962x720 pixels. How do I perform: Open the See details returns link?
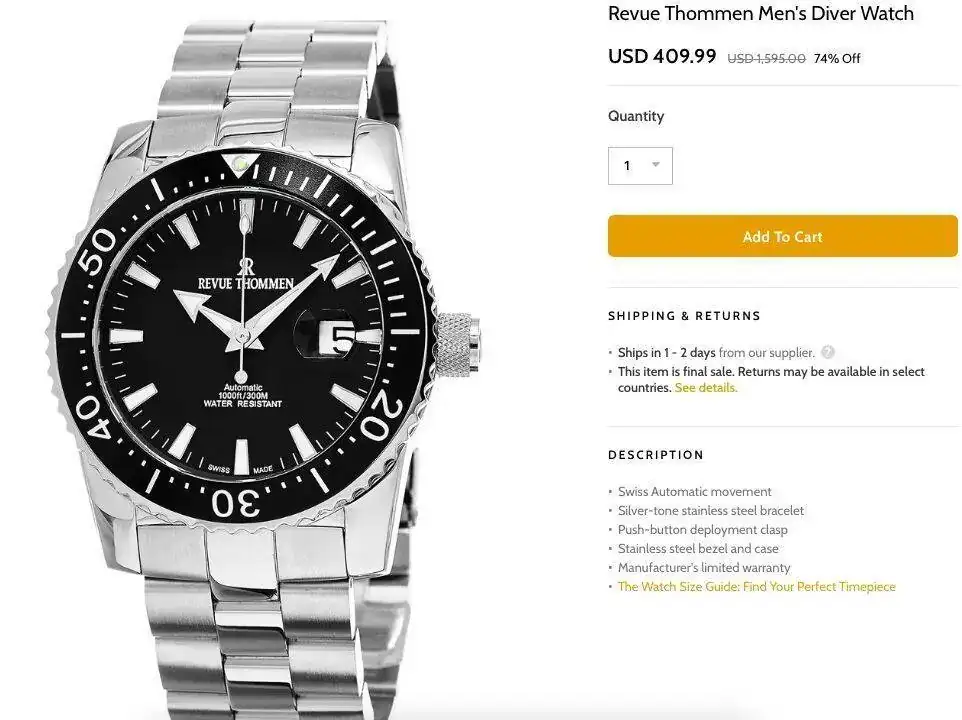[x=706, y=388]
